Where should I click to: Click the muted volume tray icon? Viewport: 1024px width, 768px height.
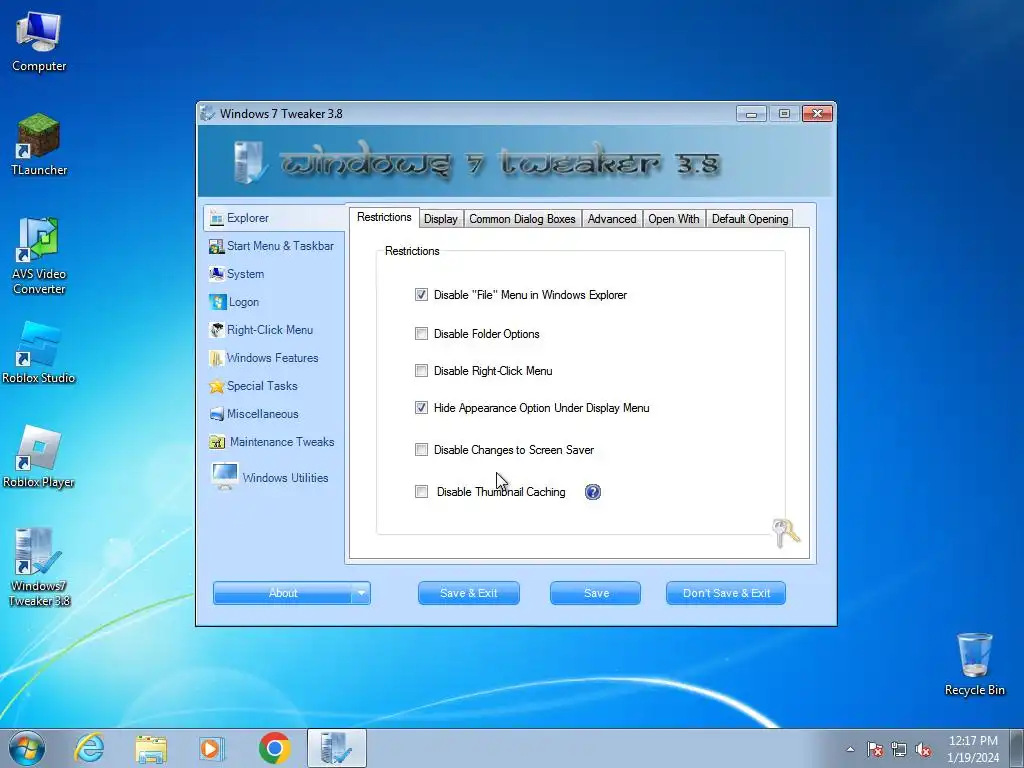pyautogui.click(x=923, y=750)
